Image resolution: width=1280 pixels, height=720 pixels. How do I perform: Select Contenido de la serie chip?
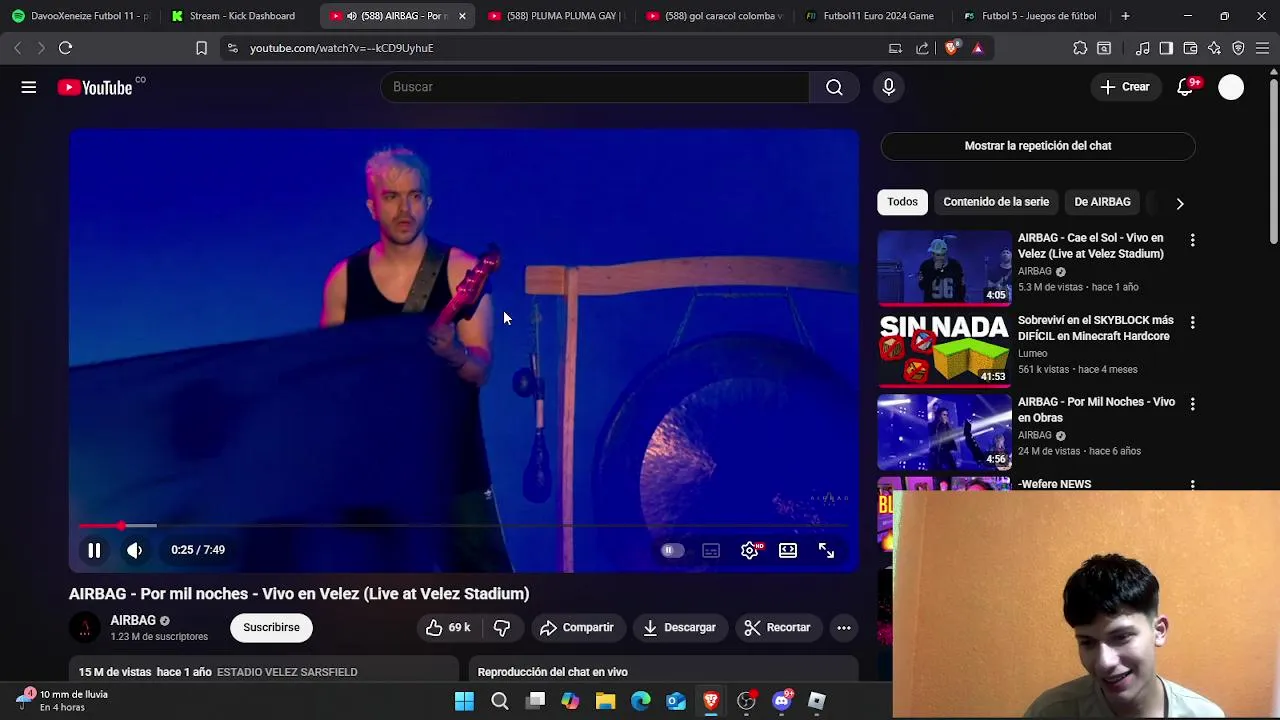pyautogui.click(x=996, y=202)
